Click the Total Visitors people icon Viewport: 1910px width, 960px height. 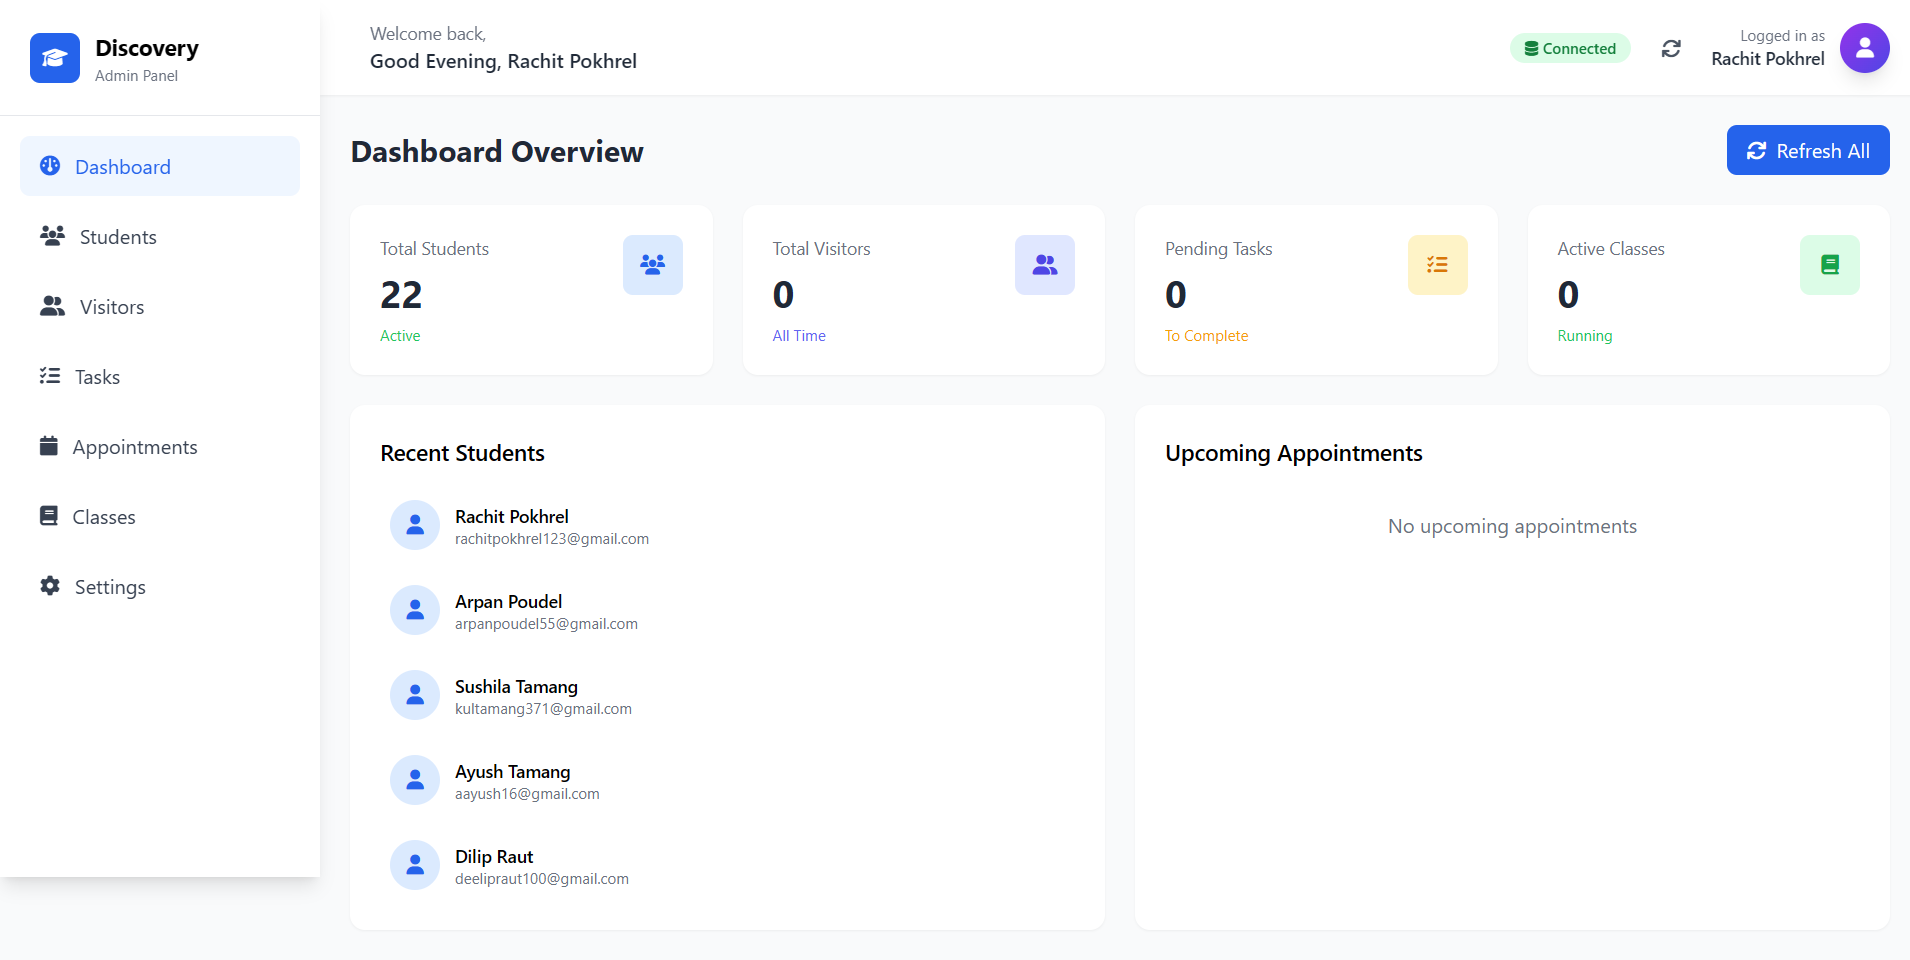coord(1044,265)
